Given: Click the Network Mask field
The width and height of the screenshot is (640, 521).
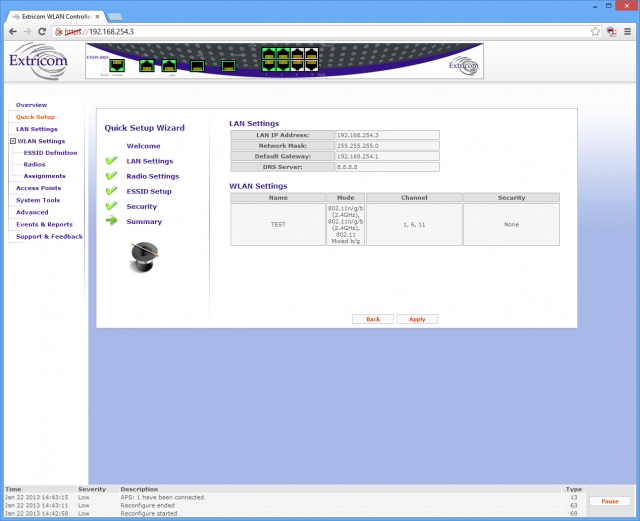Looking at the screenshot, I should [387, 146].
